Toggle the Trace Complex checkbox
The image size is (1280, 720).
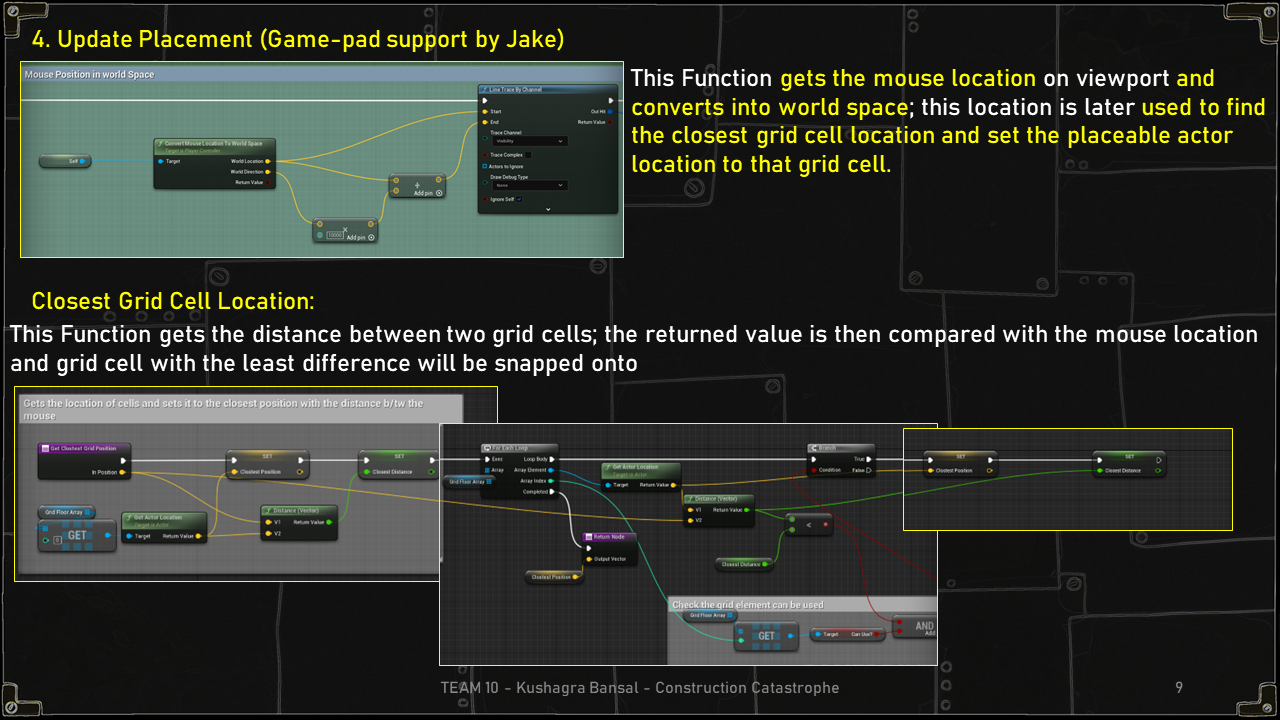tap(530, 155)
